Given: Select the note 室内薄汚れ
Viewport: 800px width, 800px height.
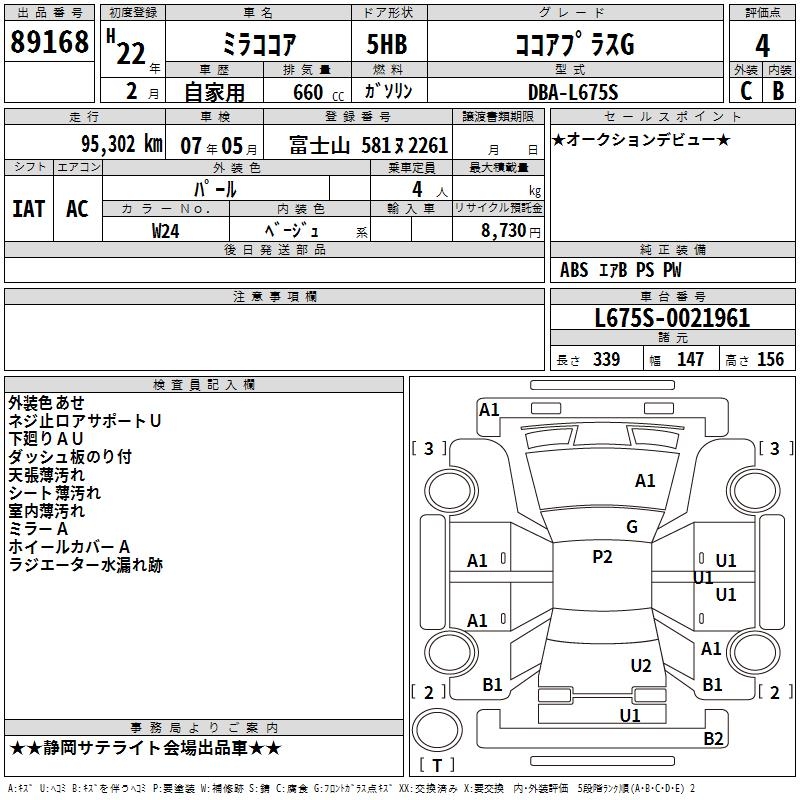Looking at the screenshot, I should 46,511.
